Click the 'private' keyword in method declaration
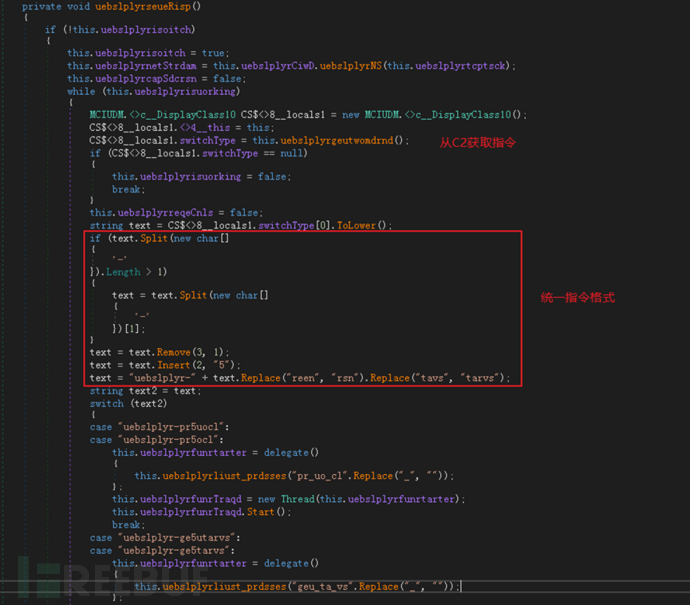 (x=41, y=7)
